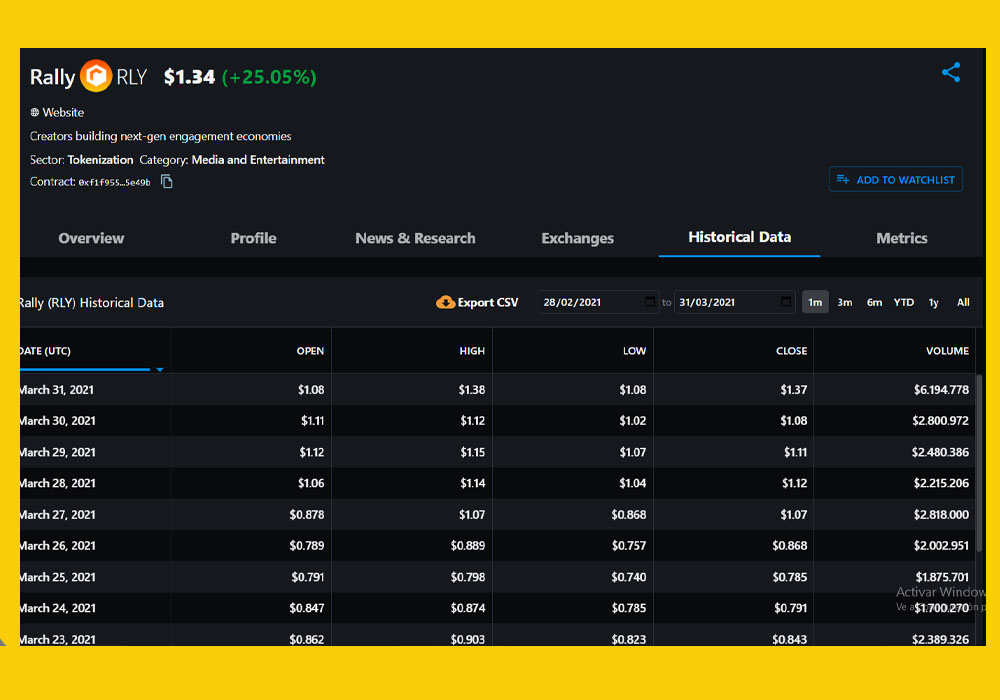This screenshot has width=1000, height=700.
Task: Click the HIGH column header
Action: (x=472, y=351)
